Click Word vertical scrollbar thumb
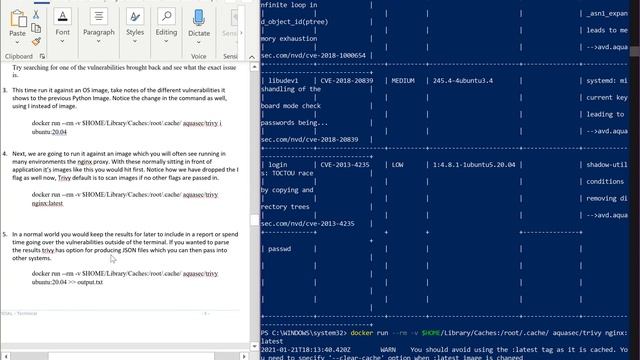The image size is (640, 360). [254, 220]
